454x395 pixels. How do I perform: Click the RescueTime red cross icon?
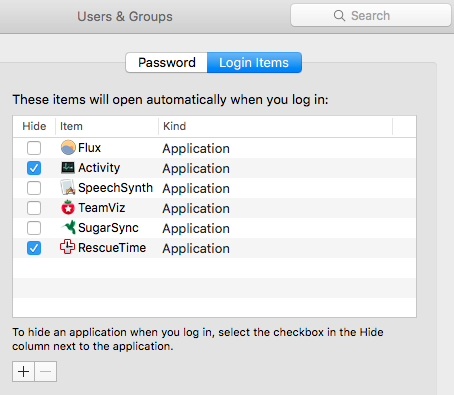click(x=68, y=247)
